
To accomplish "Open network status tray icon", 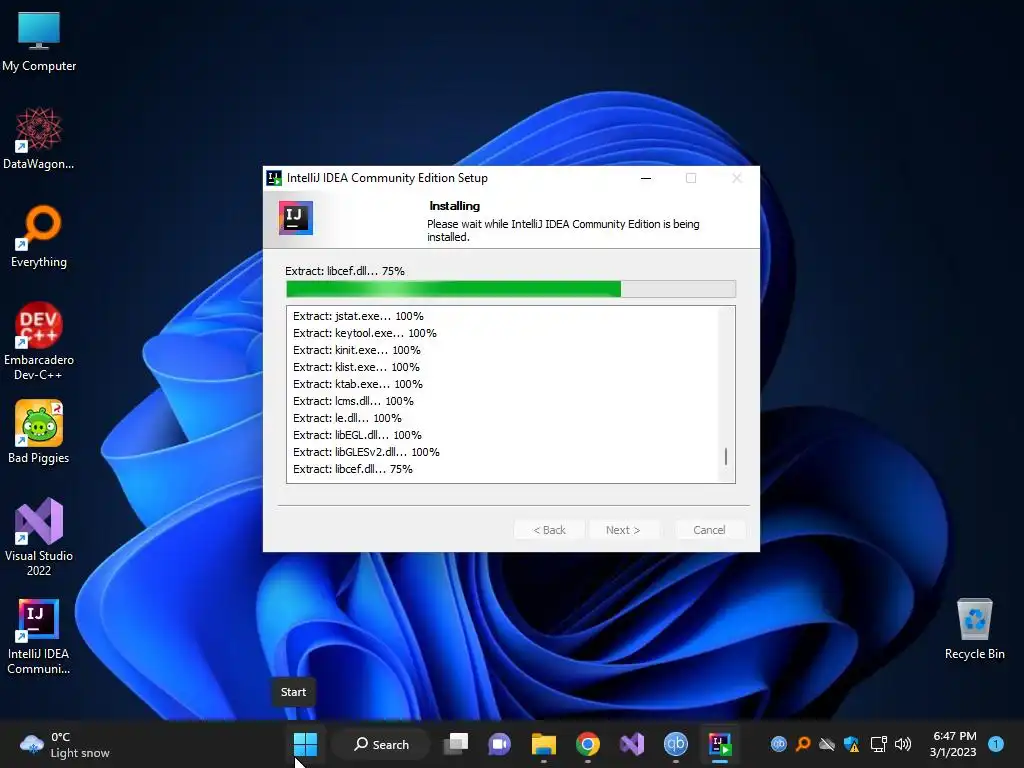I will (x=878, y=744).
